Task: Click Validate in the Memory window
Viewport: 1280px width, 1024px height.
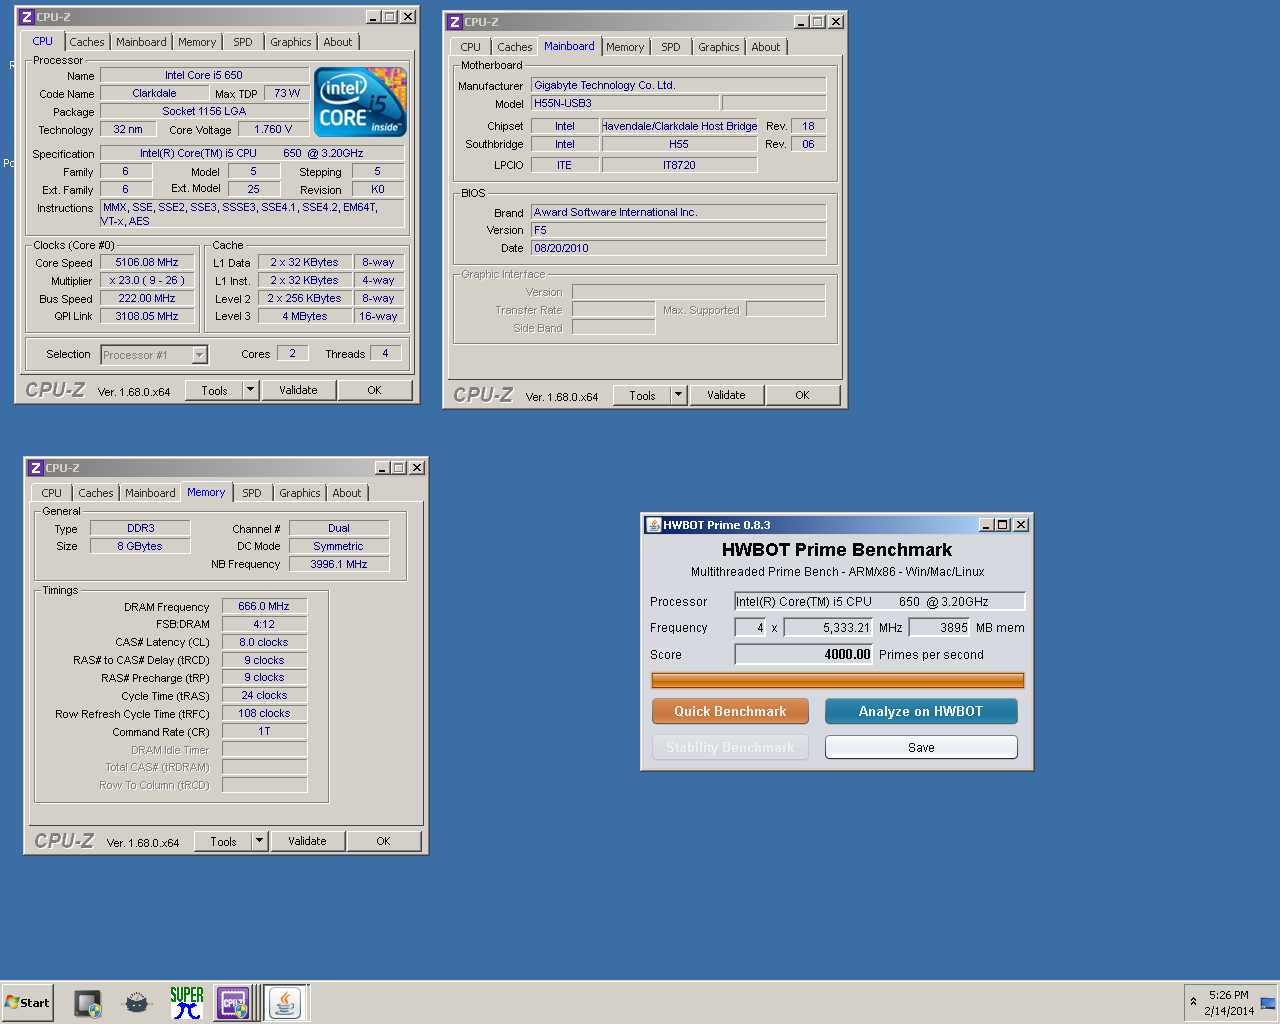Action: [x=307, y=841]
